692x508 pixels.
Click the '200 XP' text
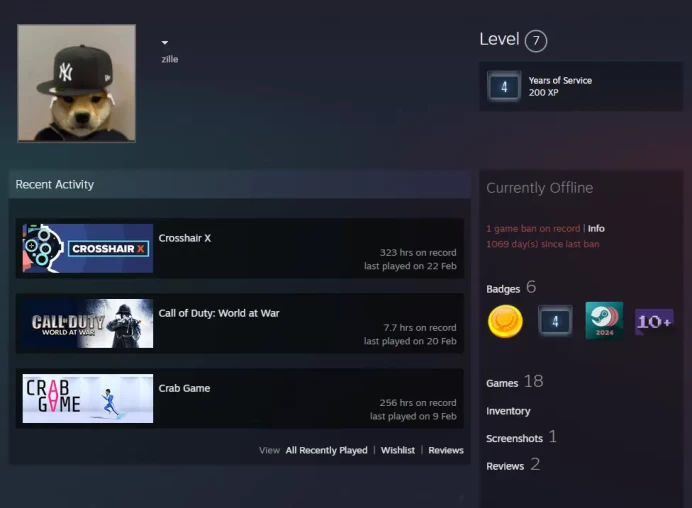pyautogui.click(x=543, y=92)
